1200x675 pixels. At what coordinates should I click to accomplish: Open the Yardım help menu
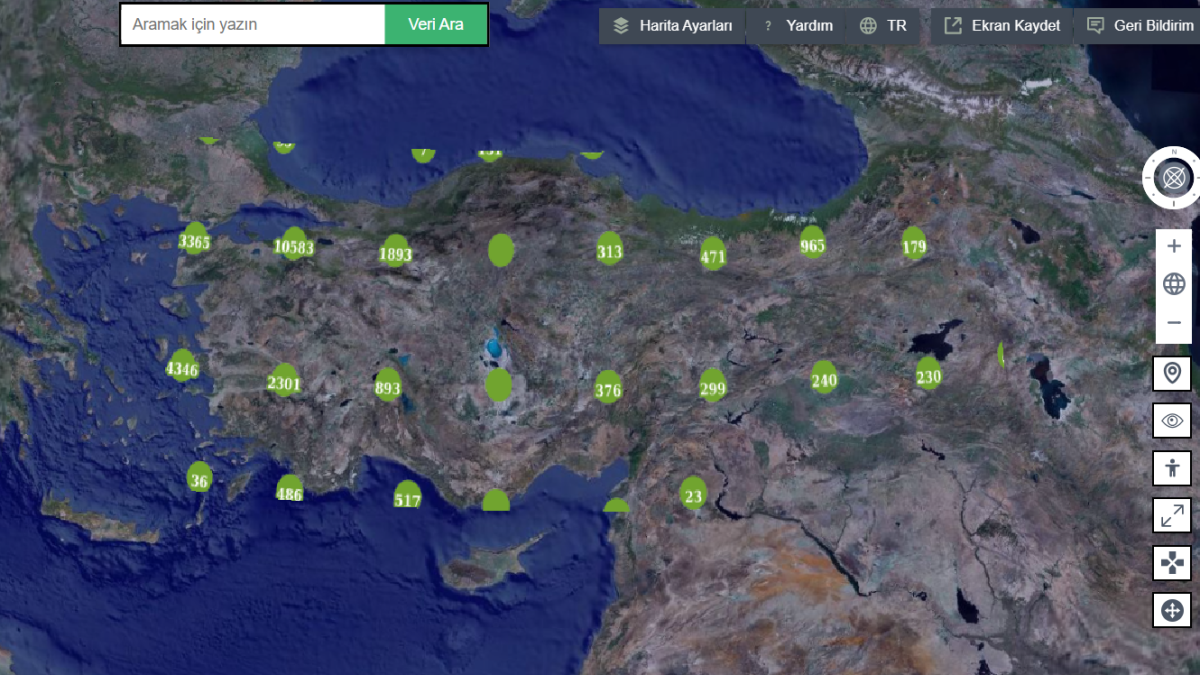tap(798, 26)
